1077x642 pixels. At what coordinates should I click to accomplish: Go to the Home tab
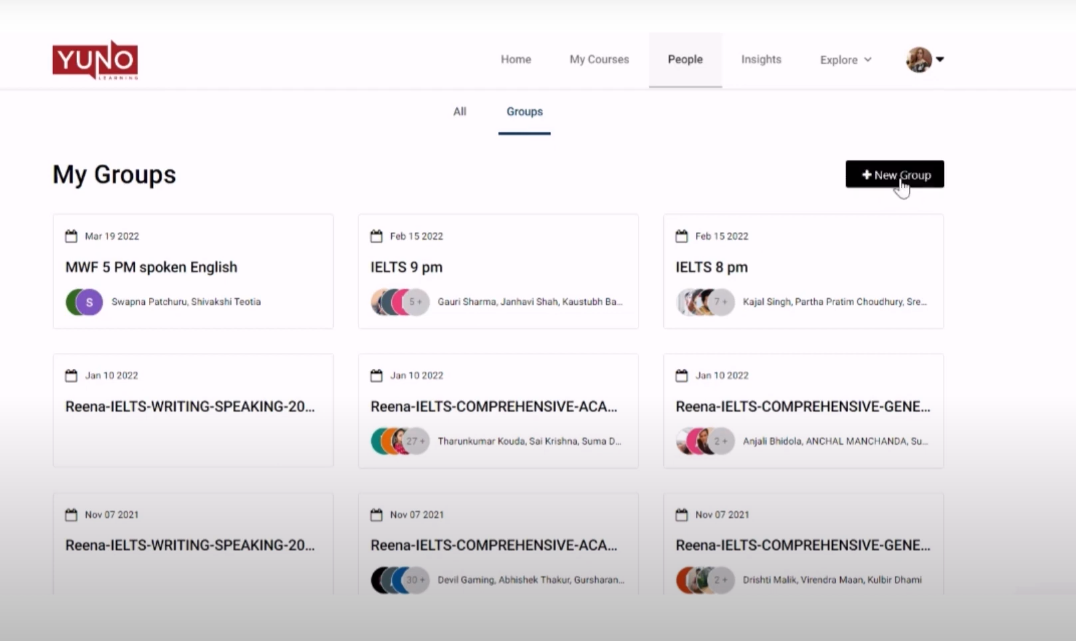(516, 60)
